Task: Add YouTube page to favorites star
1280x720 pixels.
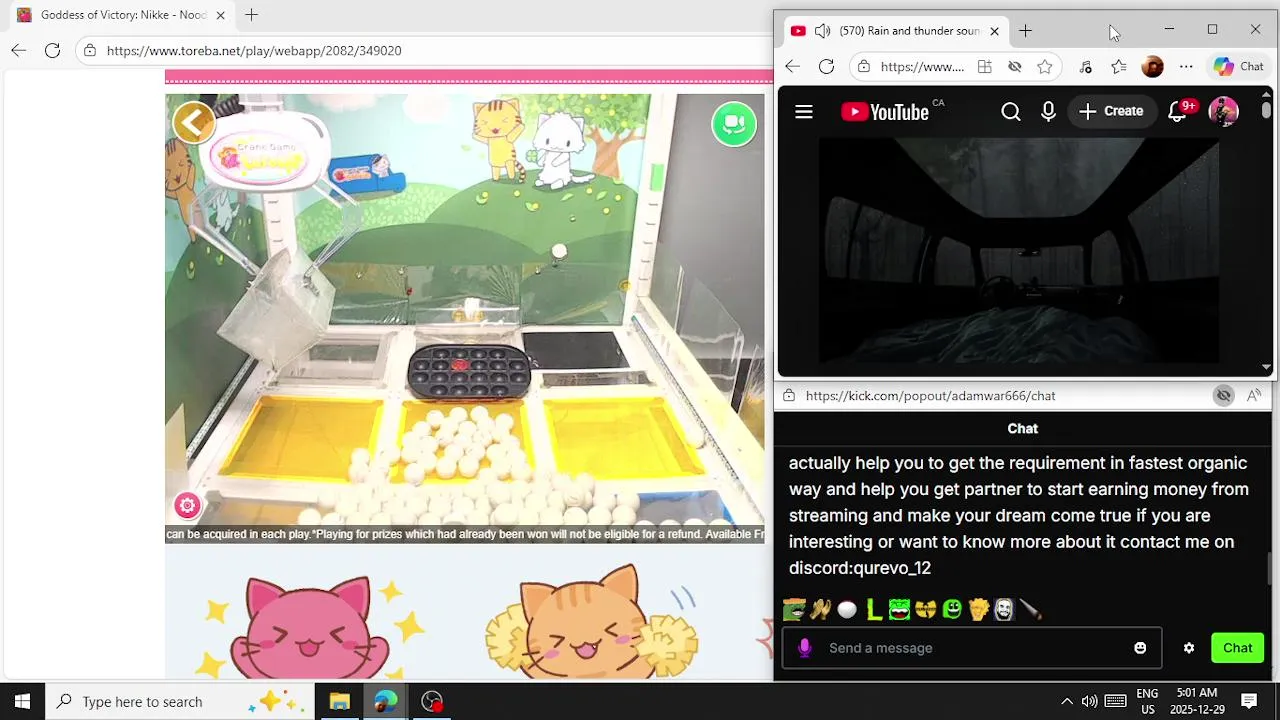Action: click(1045, 67)
